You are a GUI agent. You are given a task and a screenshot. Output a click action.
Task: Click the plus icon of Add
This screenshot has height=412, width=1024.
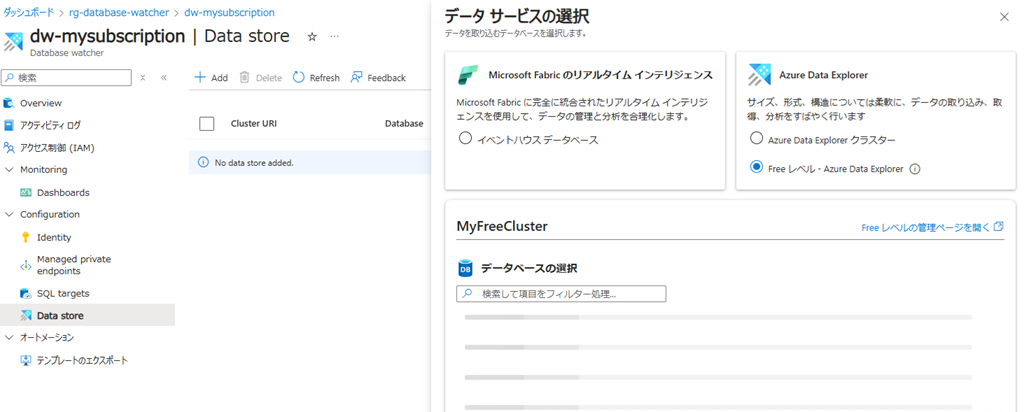(200, 77)
